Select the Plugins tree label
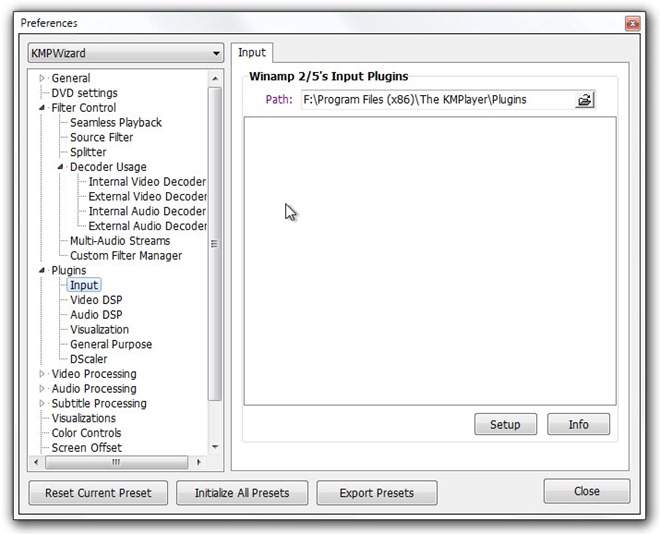This screenshot has height=534, width=660. point(69,271)
